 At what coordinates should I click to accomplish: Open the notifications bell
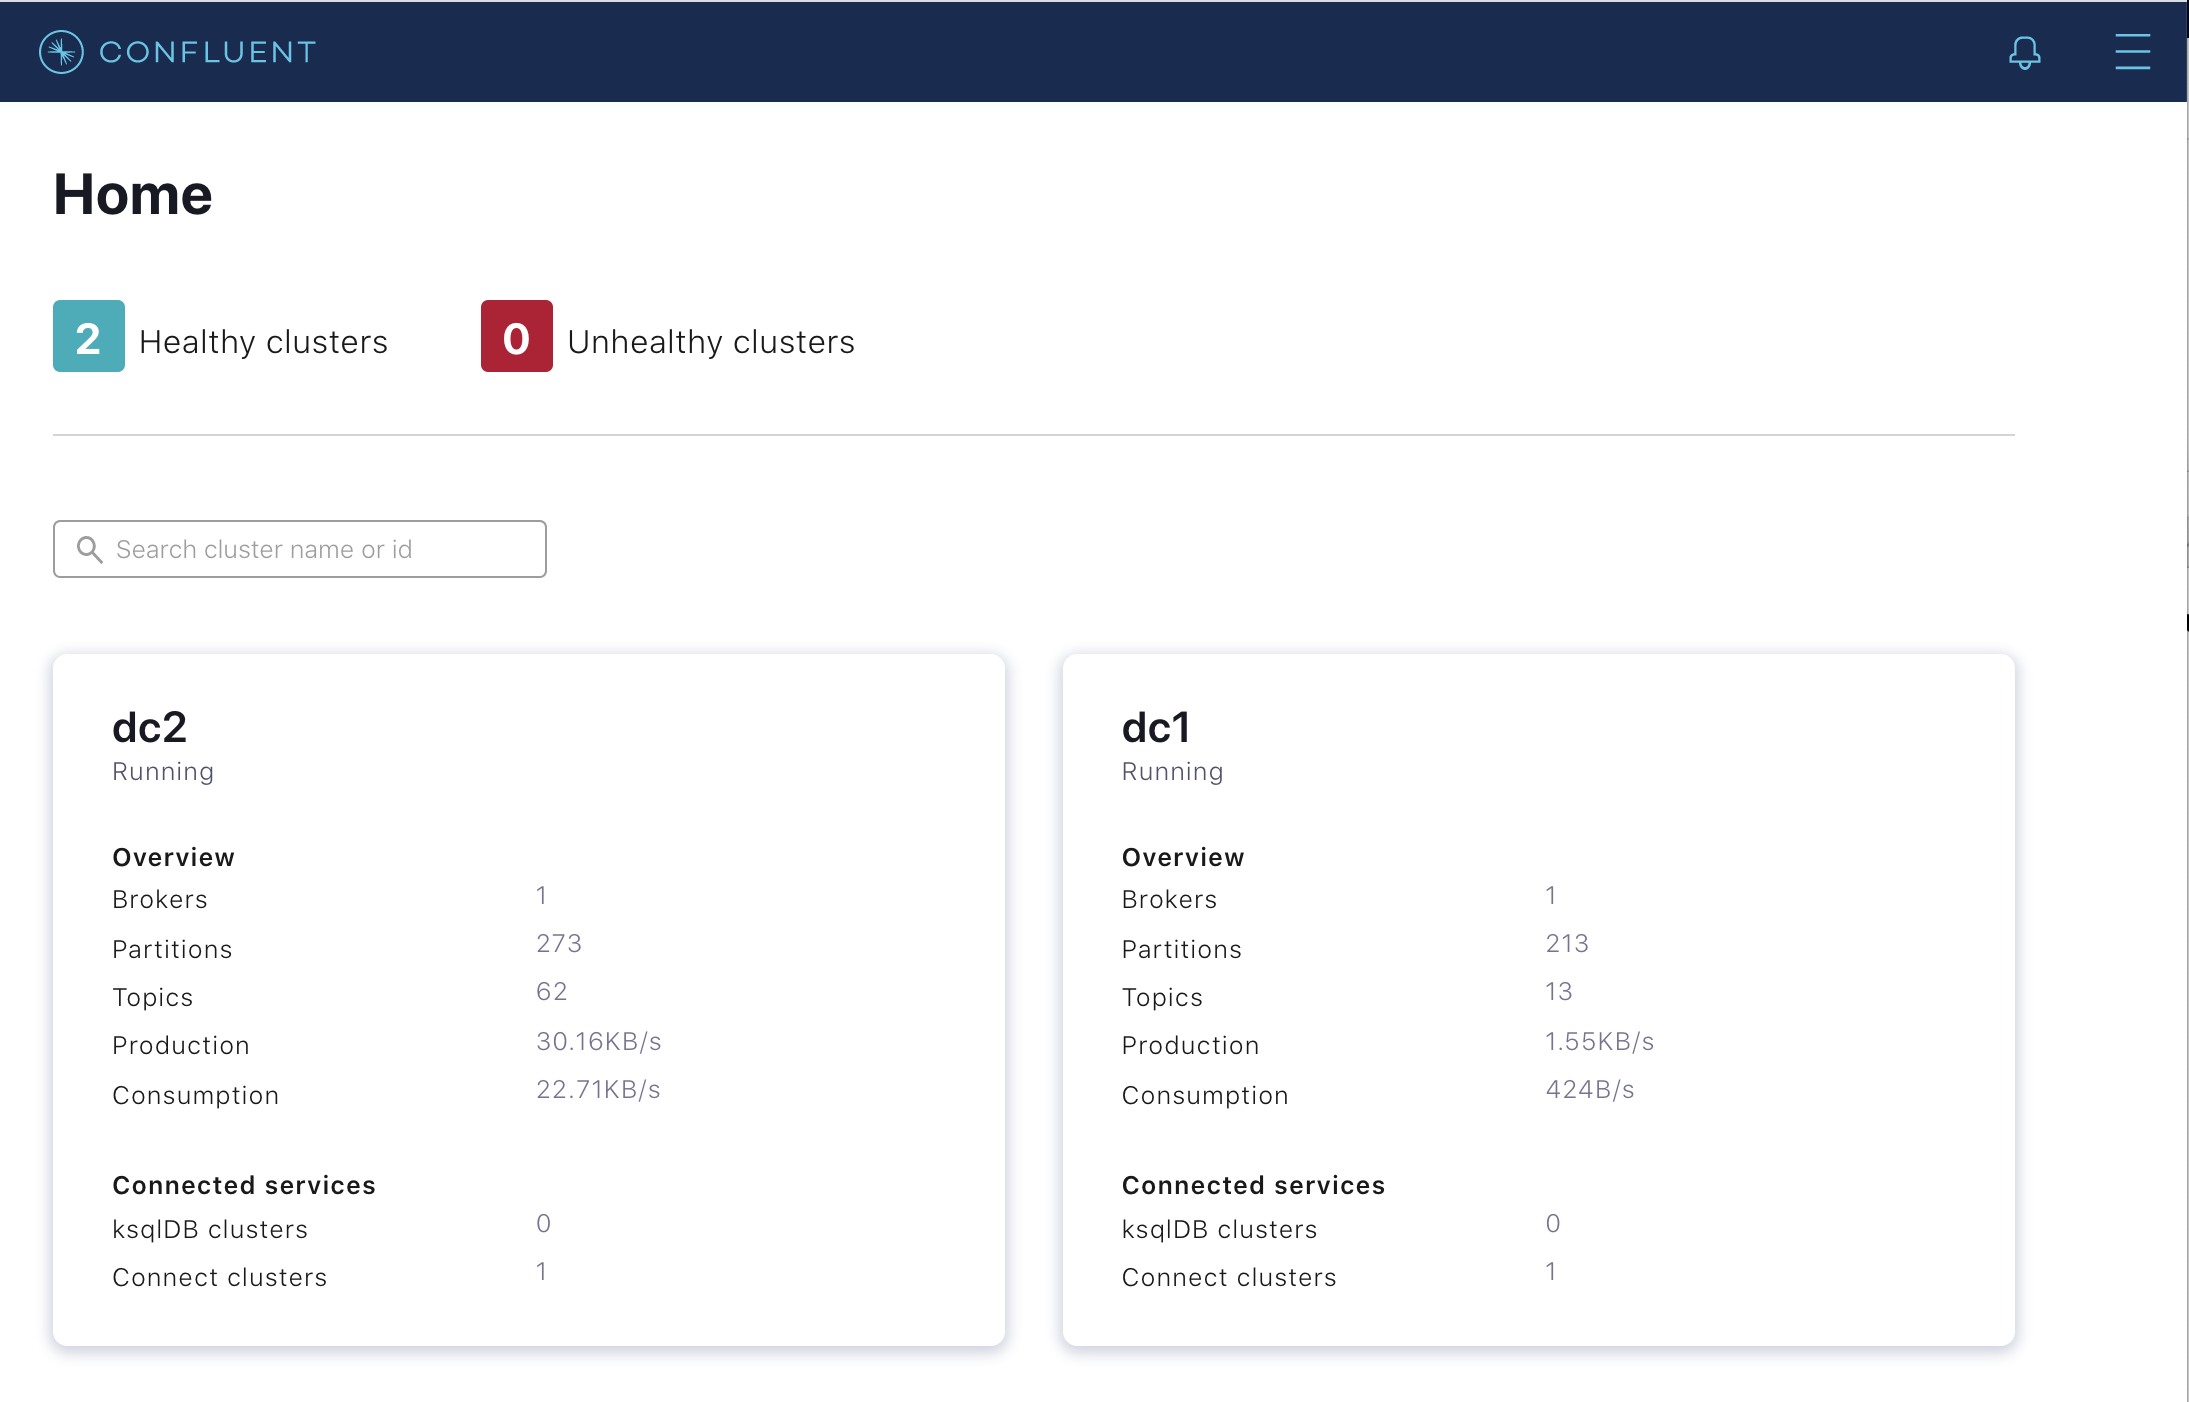pyautogui.click(x=2024, y=52)
